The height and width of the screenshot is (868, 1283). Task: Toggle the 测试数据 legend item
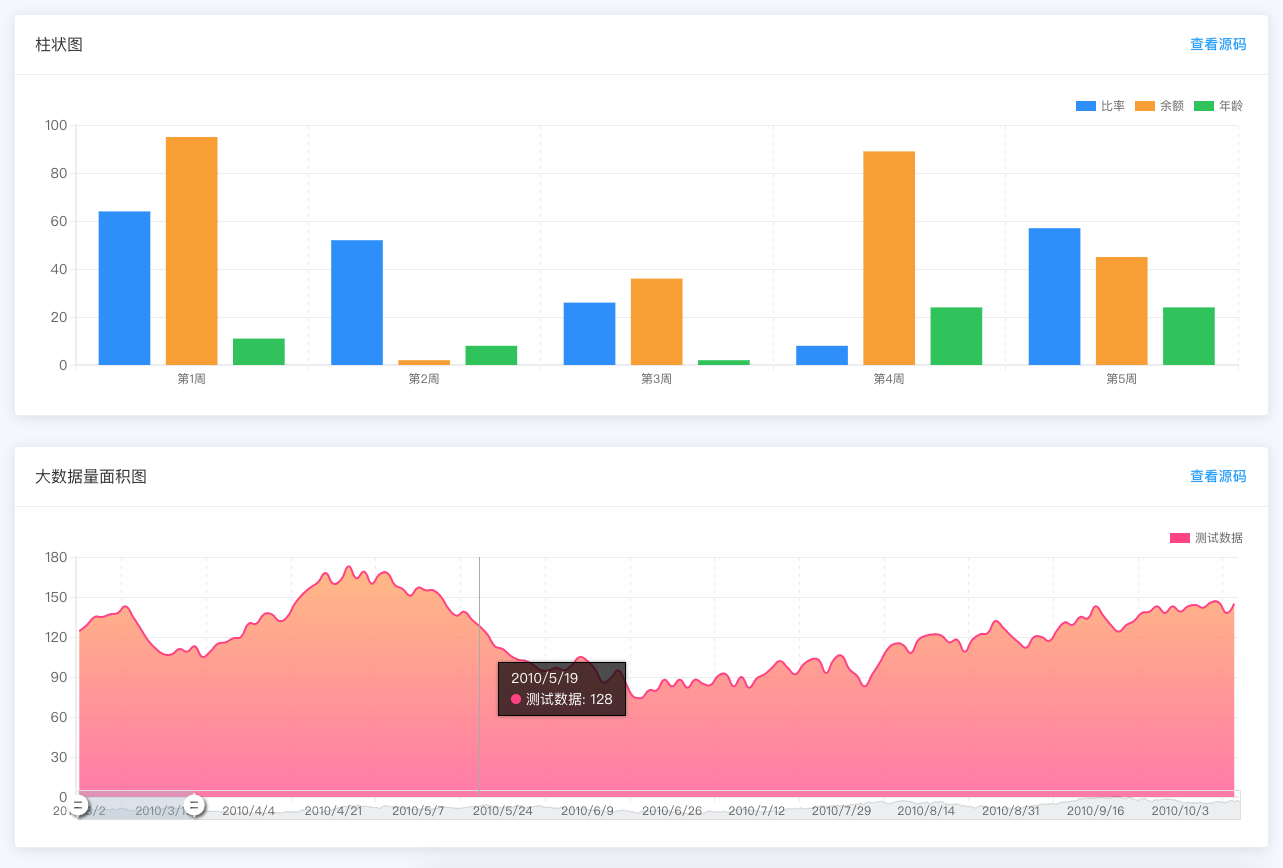pos(1206,538)
